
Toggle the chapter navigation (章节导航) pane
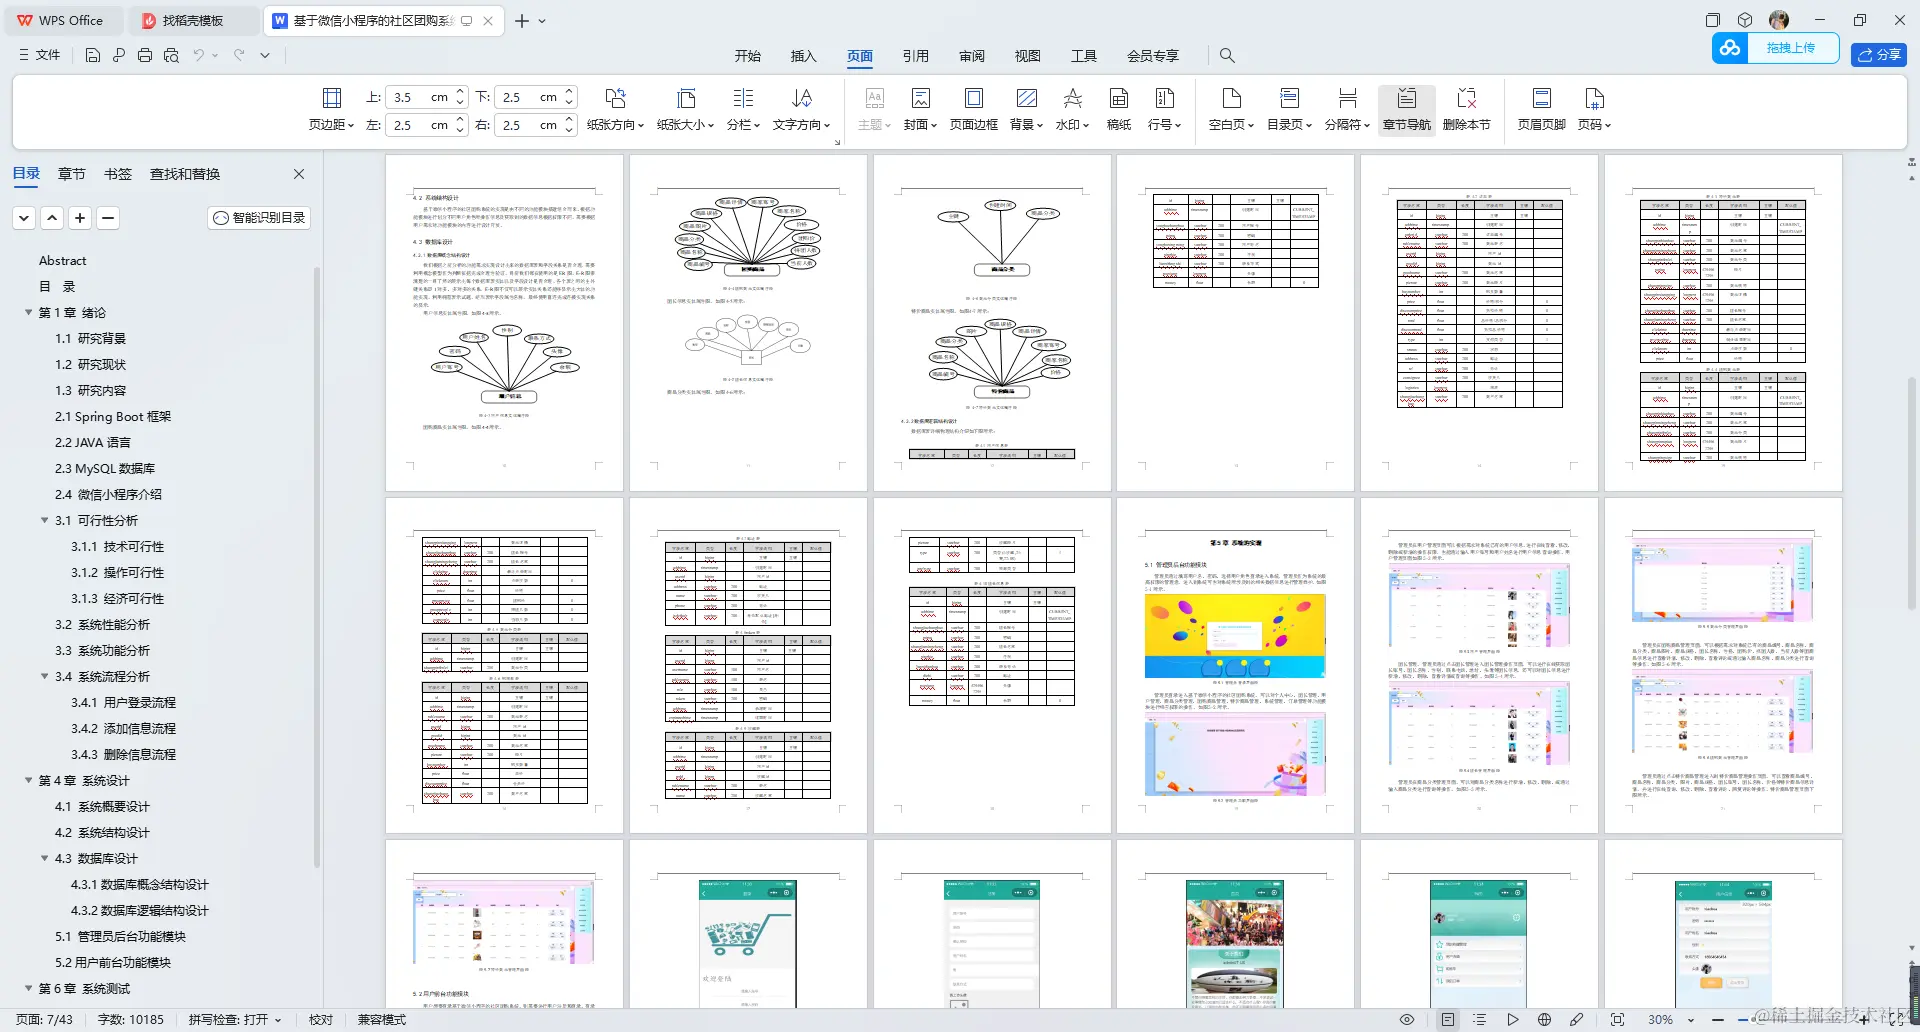pyautogui.click(x=1406, y=109)
